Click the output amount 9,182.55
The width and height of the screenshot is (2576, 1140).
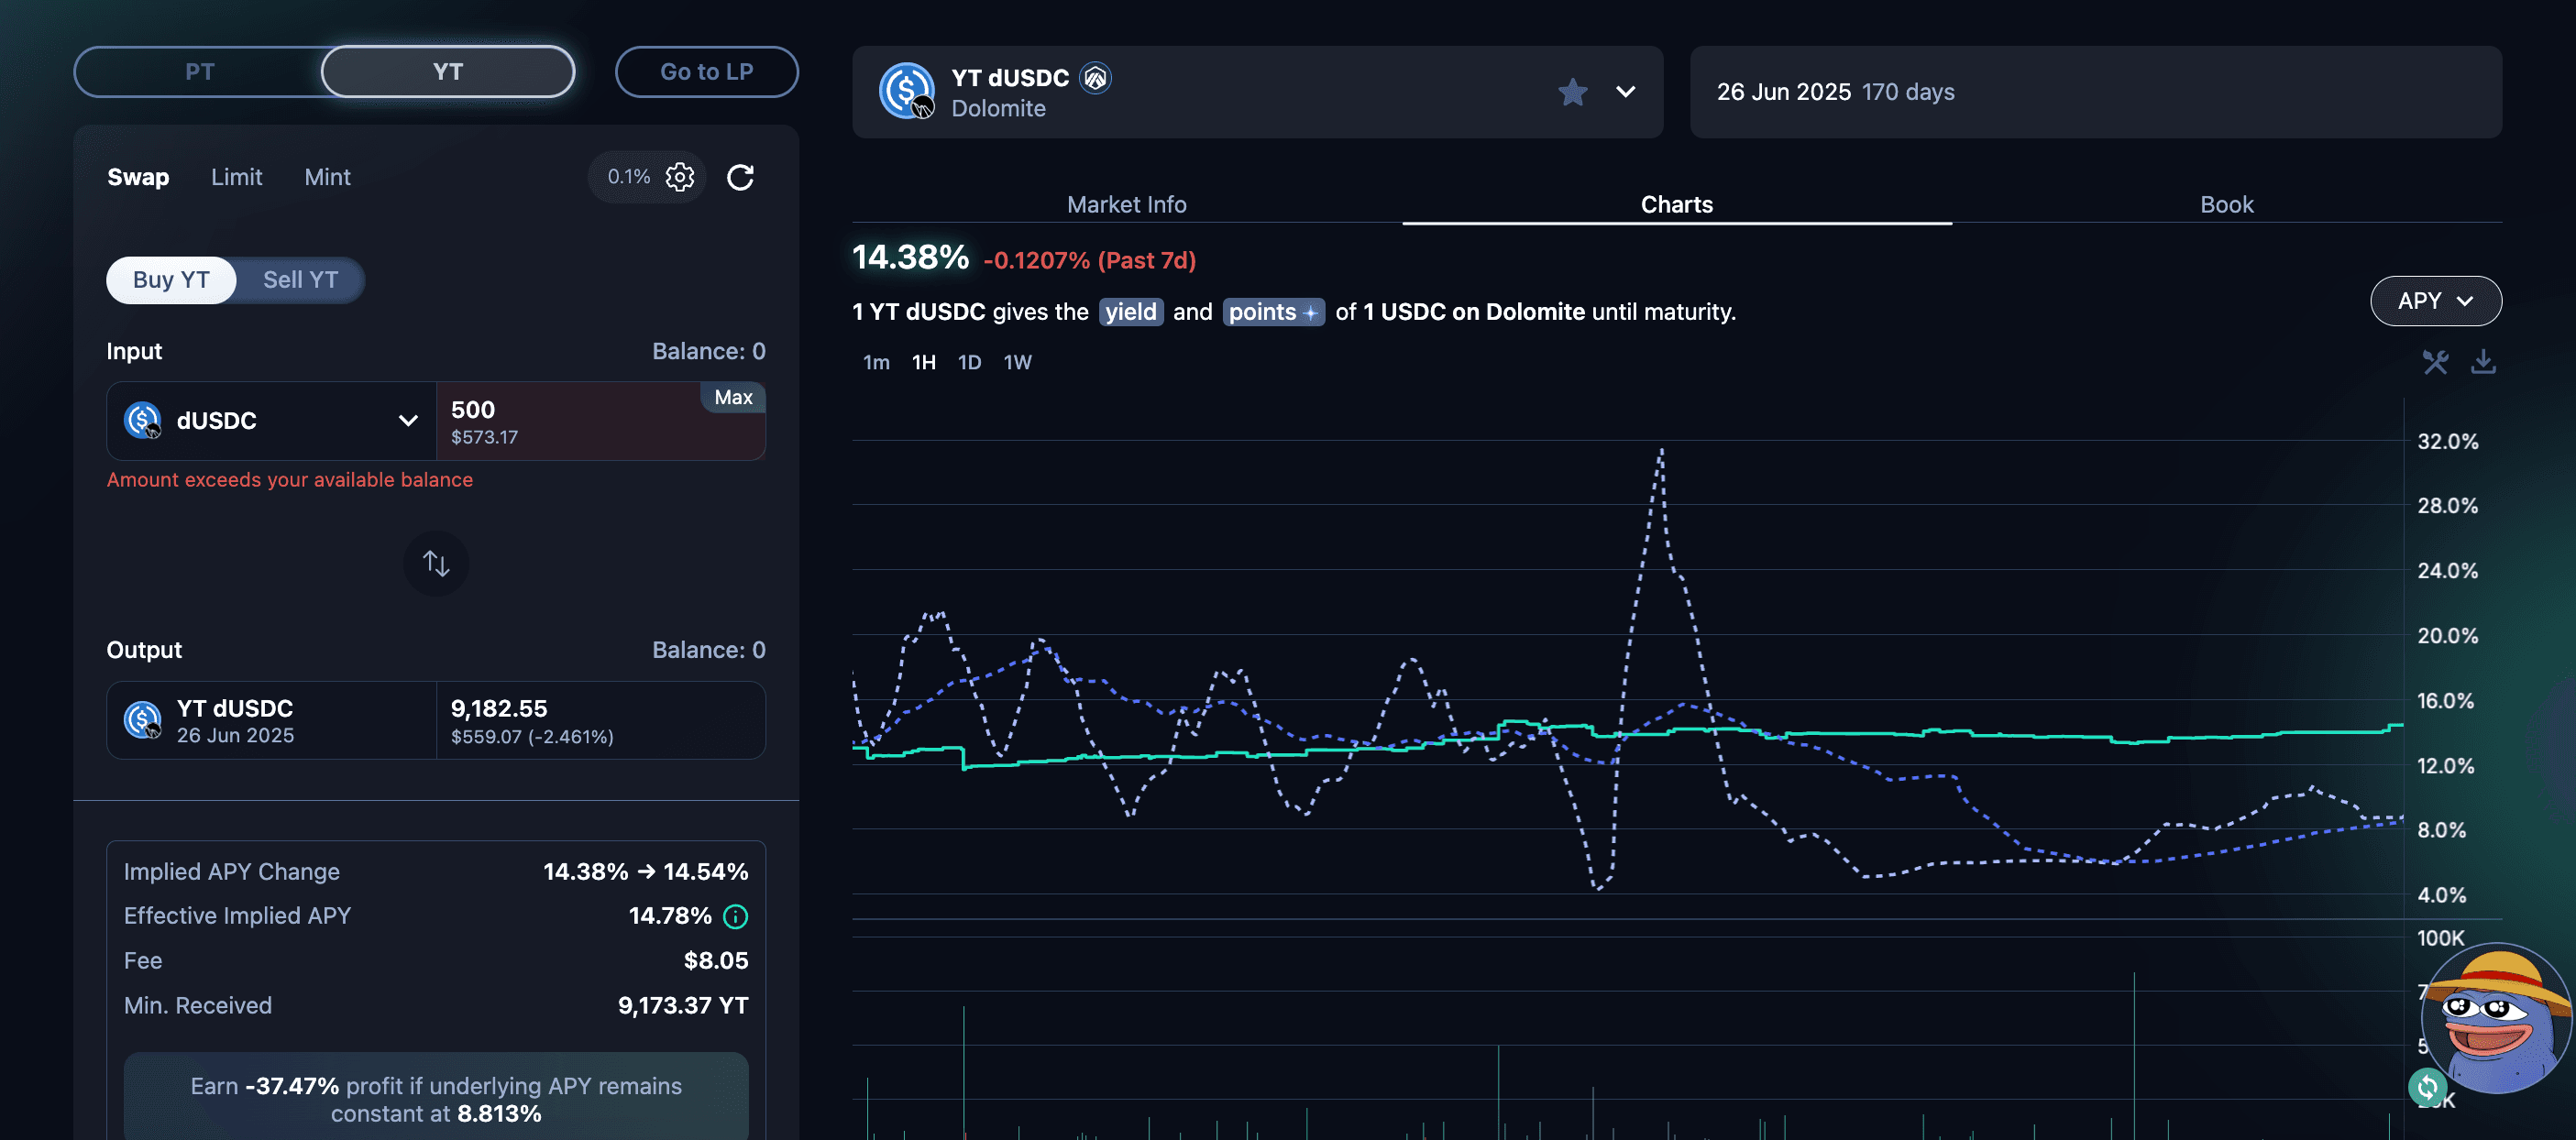(x=499, y=708)
